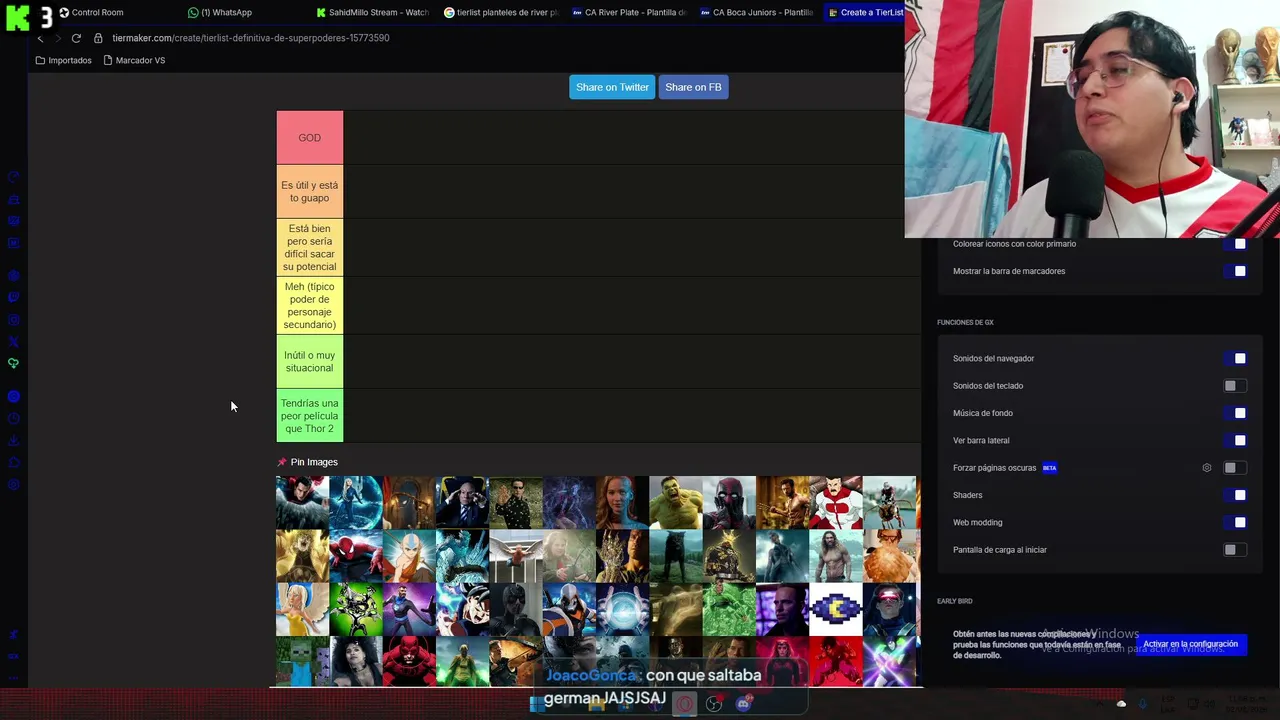Enable Forzar páginas oscuras switch
Image resolution: width=1280 pixels, height=720 pixels.
click(x=1235, y=468)
